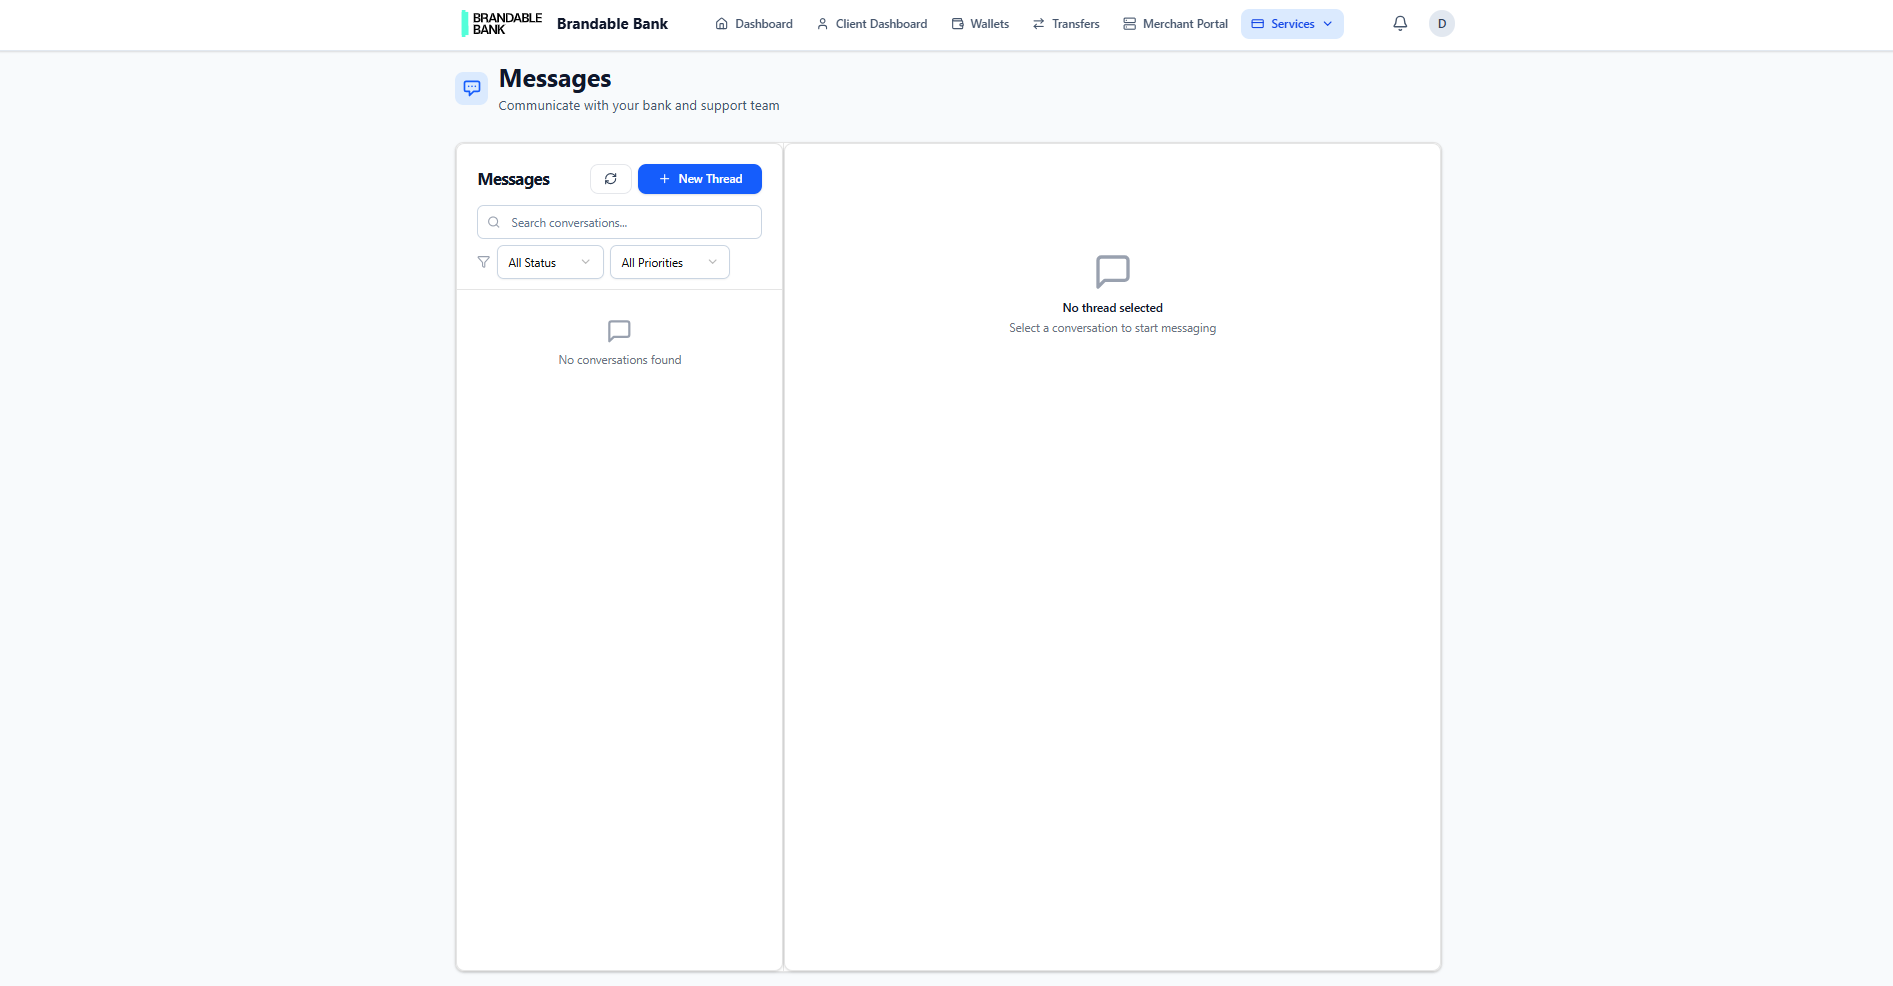Click the Brandable Bank logo
Viewport: 1893px width, 986px height.
[x=502, y=24]
